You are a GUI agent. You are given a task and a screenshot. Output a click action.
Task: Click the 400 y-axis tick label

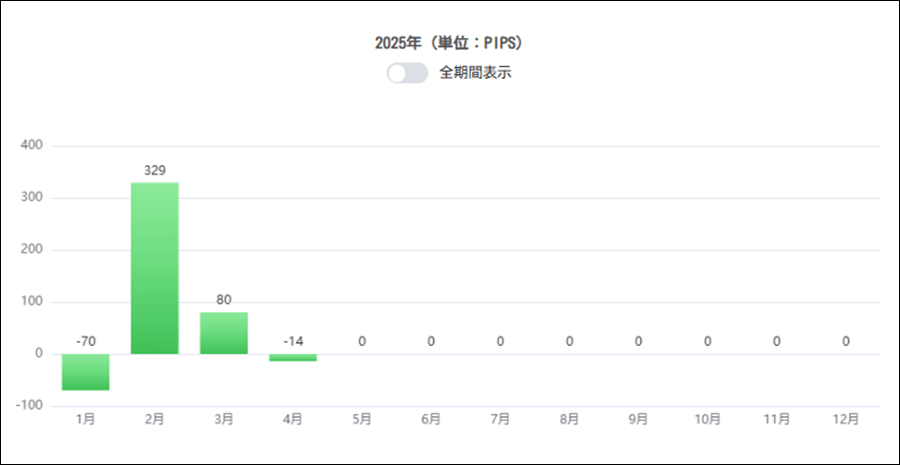32,146
